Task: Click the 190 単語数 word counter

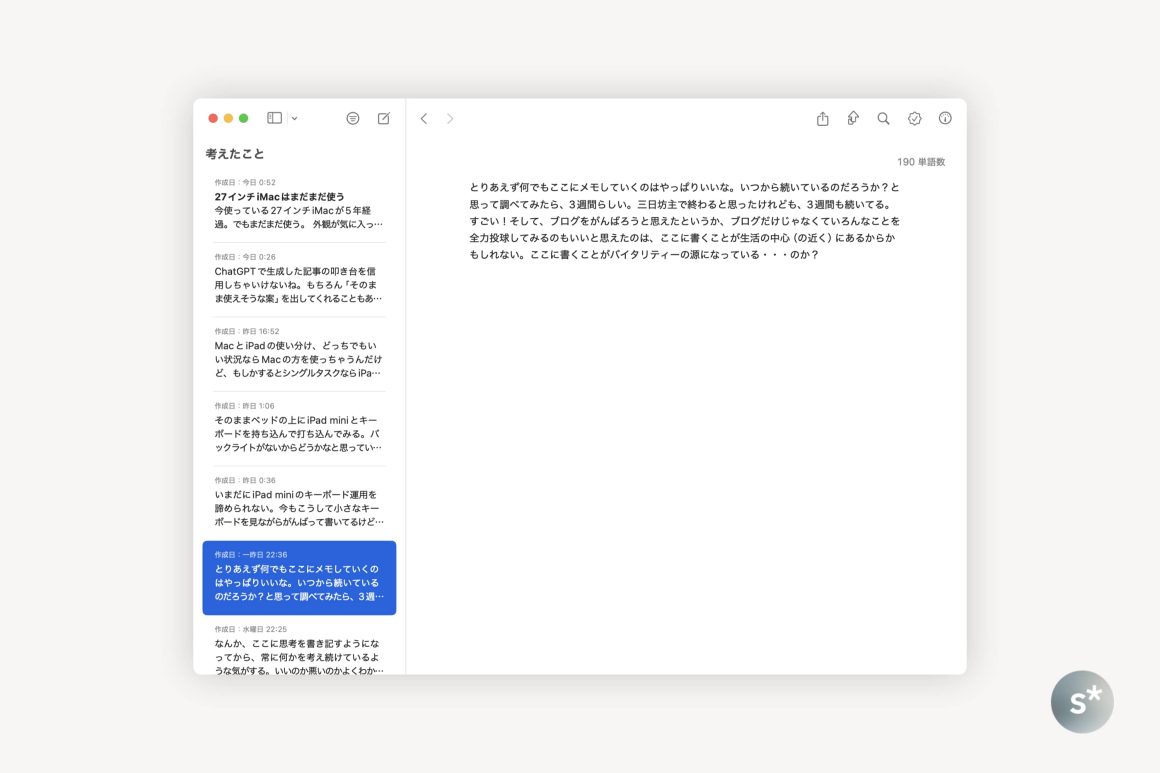Action: pyautogui.click(x=920, y=161)
